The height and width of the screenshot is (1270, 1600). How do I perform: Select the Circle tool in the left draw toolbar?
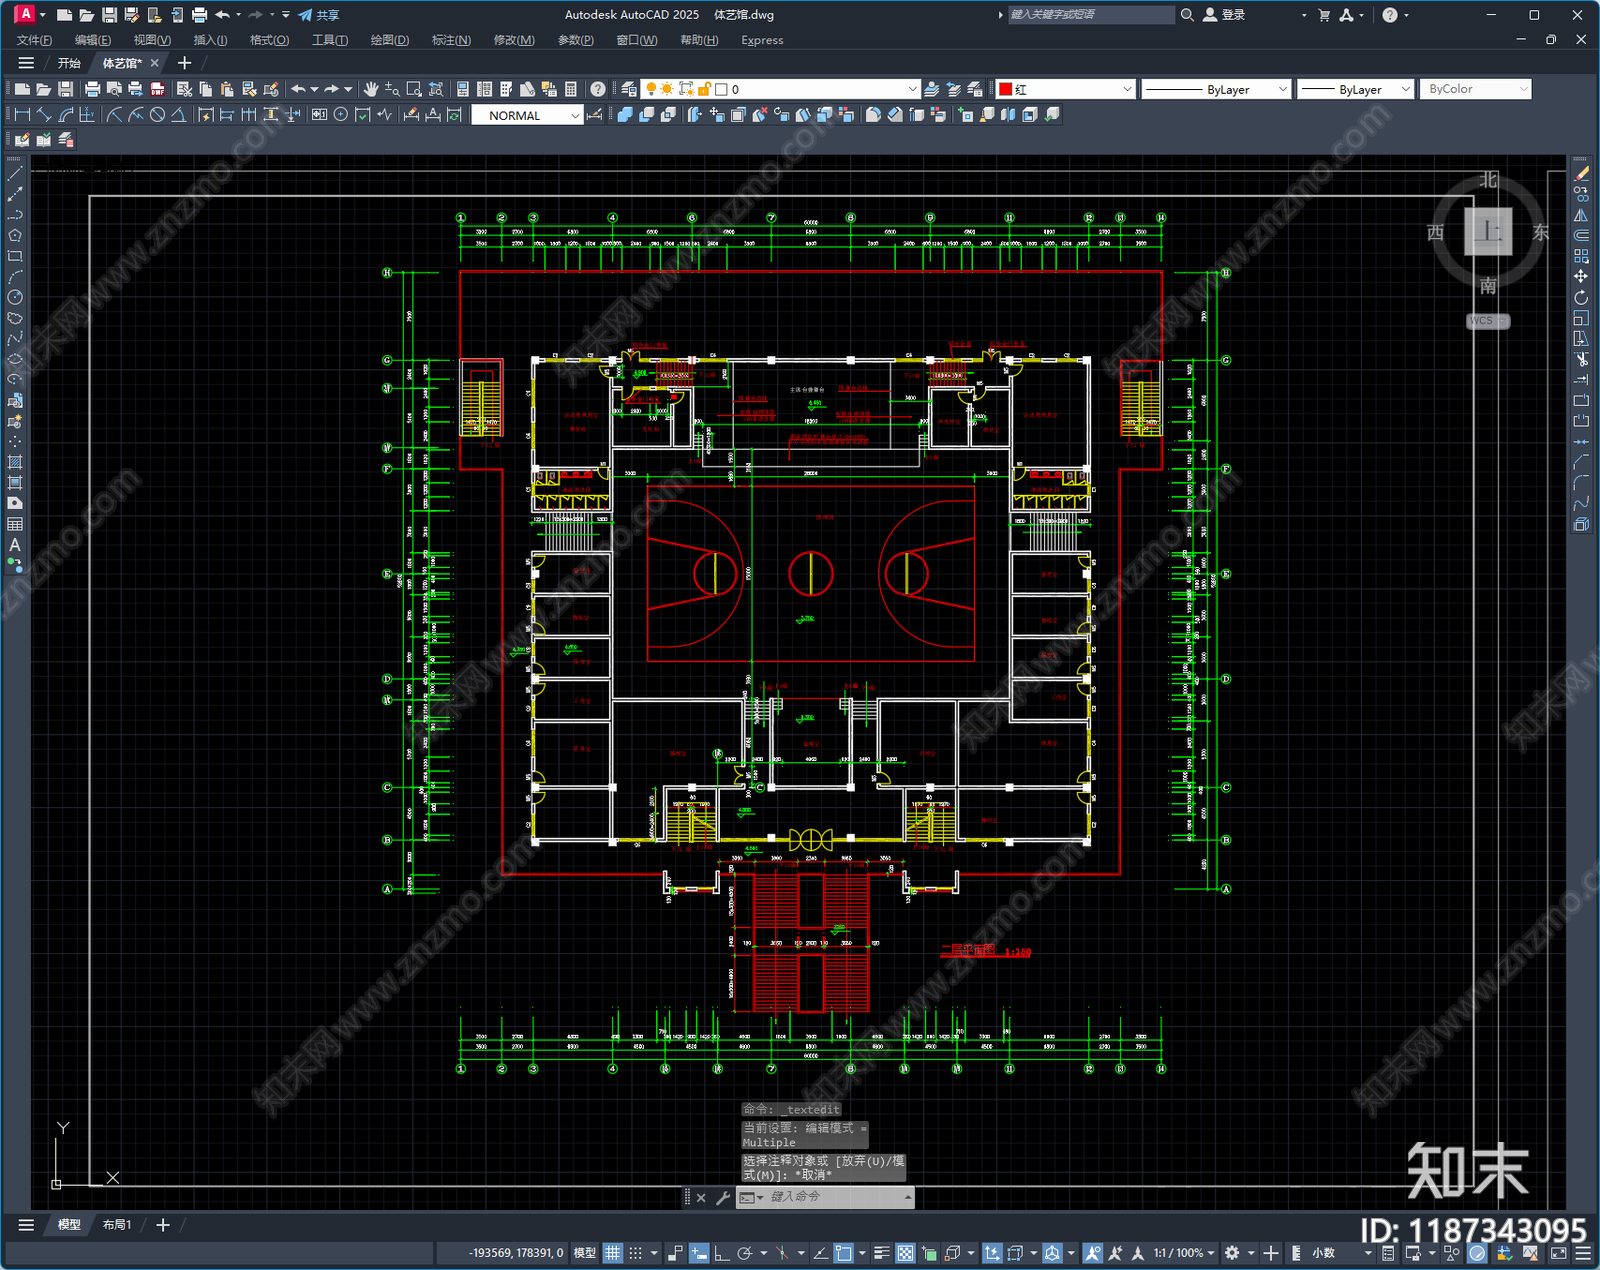tap(15, 297)
